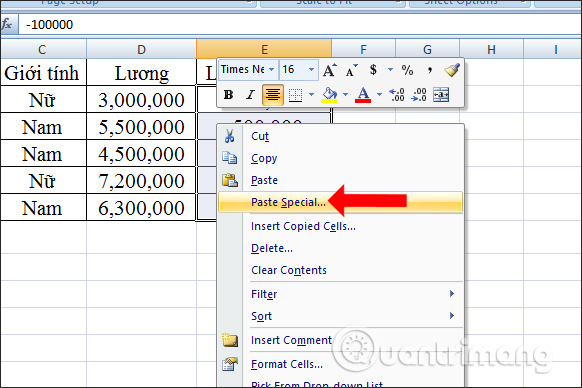Choose Clear Contents menu entry

point(340,270)
